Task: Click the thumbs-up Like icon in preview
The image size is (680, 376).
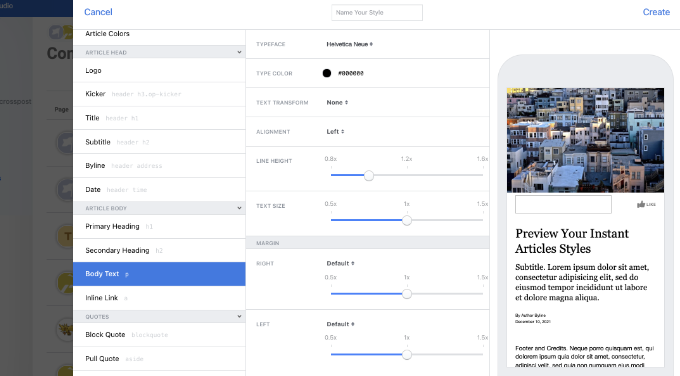Action: point(641,204)
